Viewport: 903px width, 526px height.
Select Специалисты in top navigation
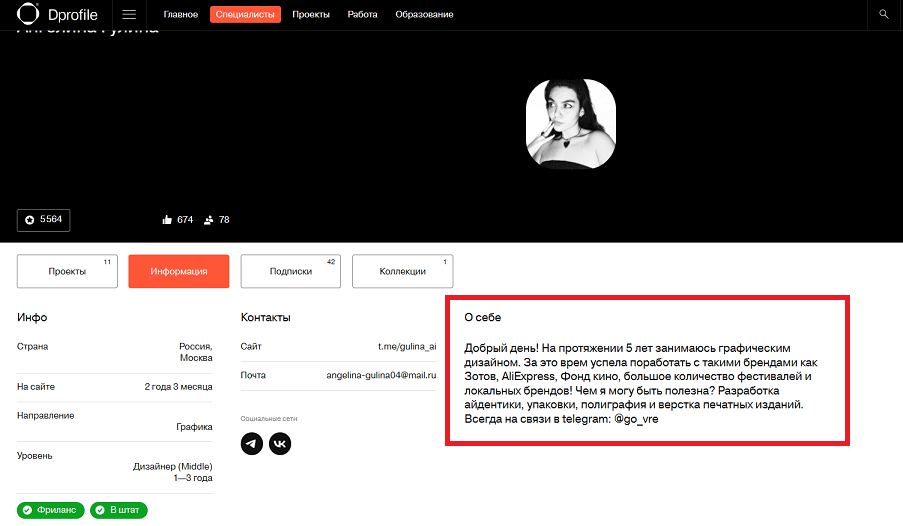pyautogui.click(x=245, y=14)
